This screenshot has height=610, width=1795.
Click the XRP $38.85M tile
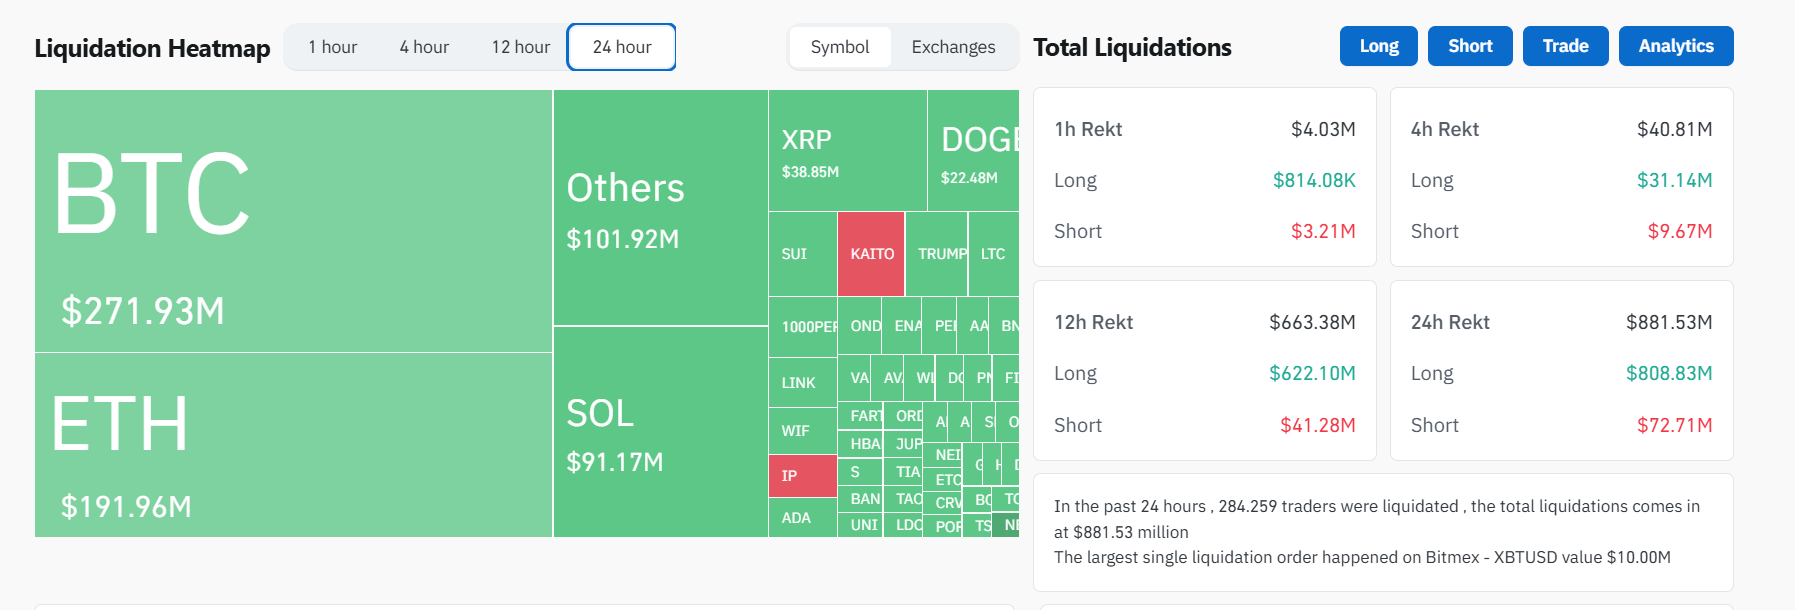pos(847,151)
